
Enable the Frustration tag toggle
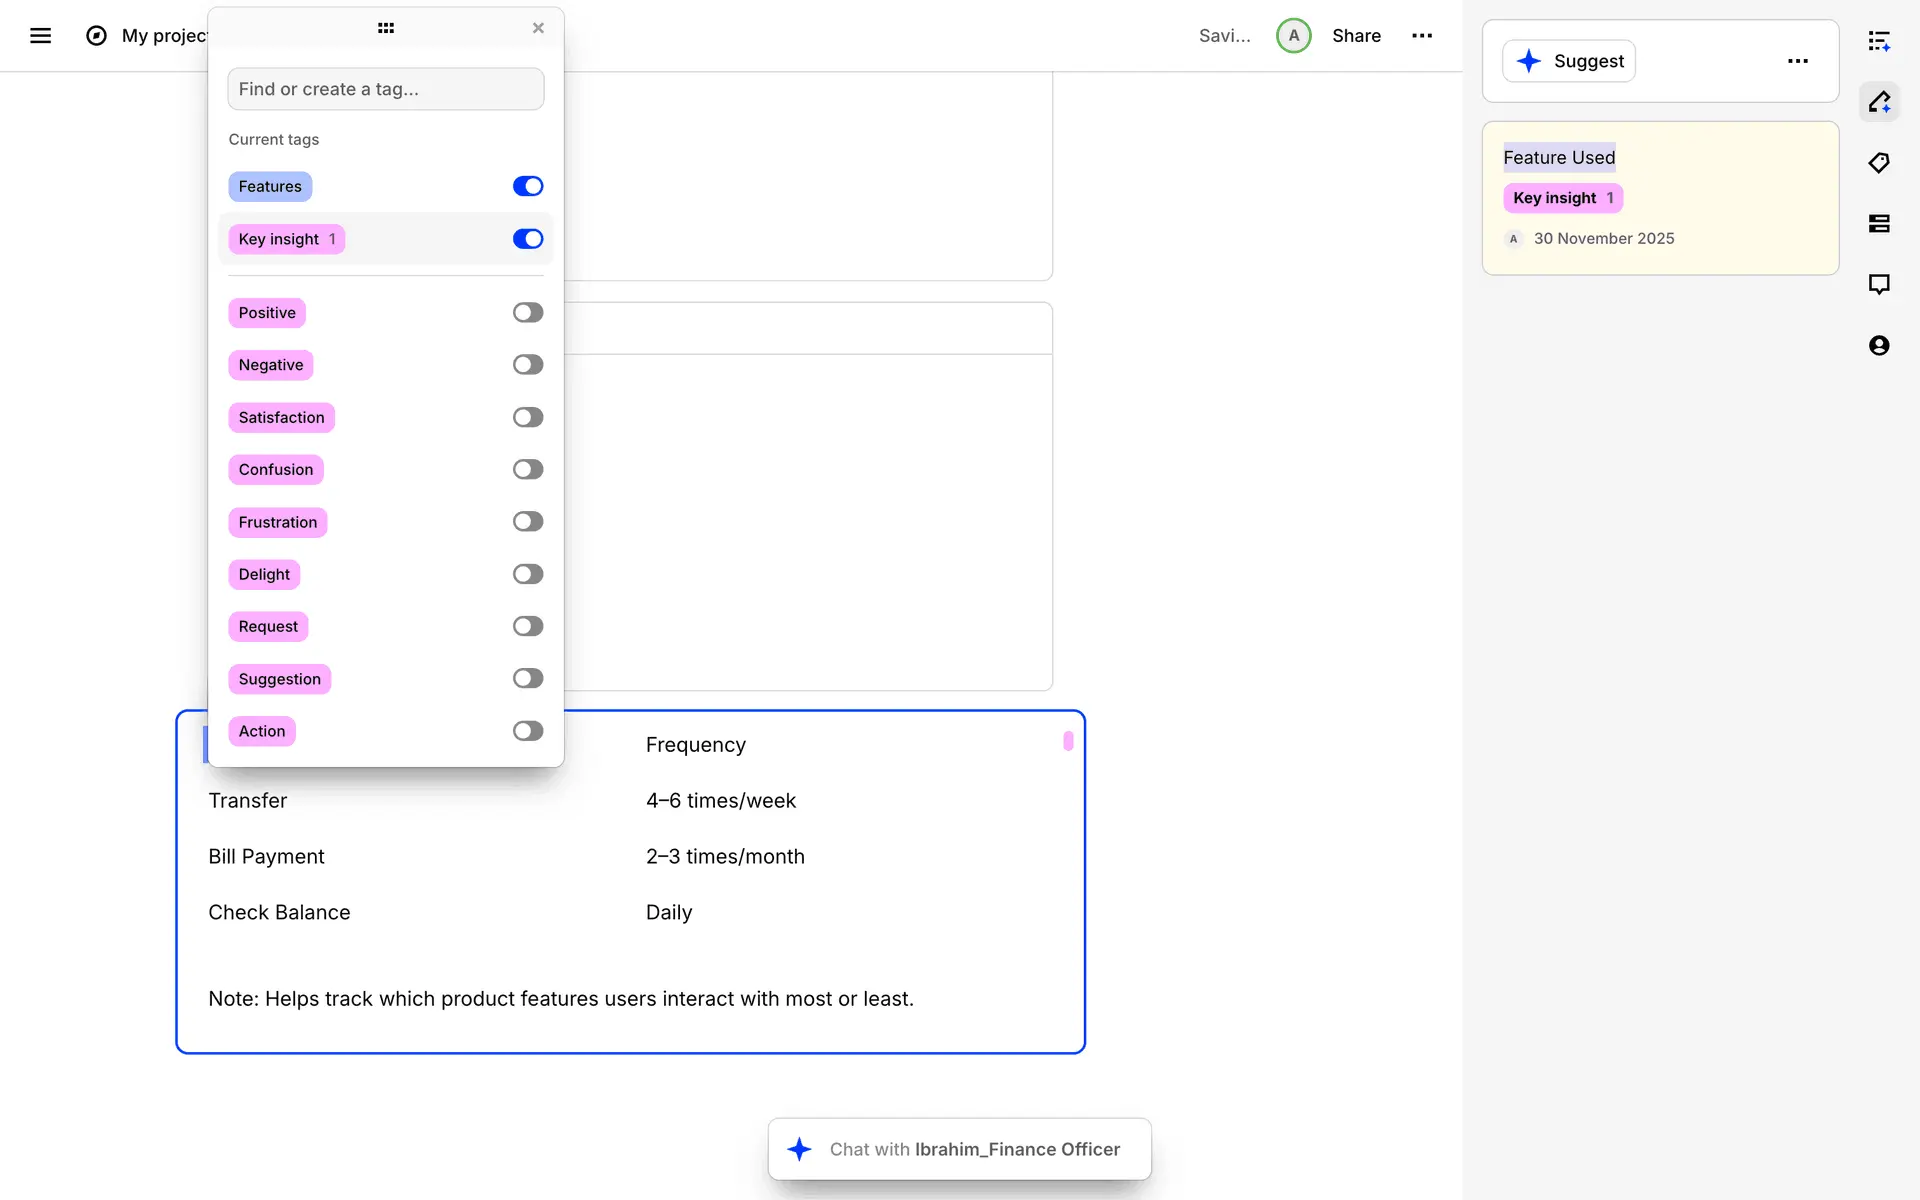pos(527,522)
